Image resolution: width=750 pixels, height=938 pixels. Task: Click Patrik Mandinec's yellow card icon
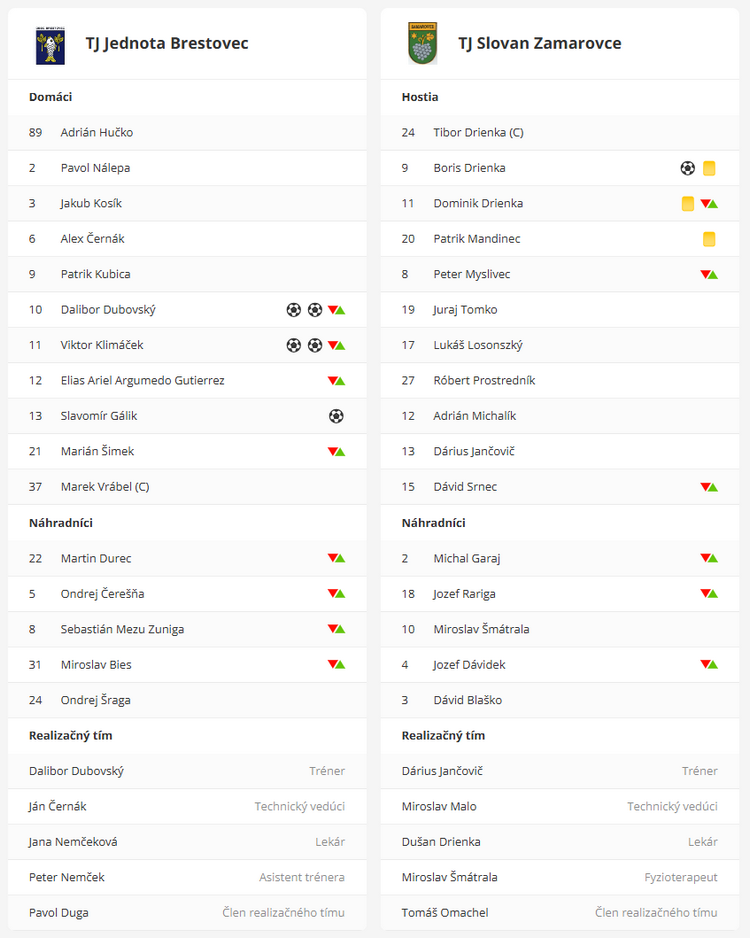(709, 239)
